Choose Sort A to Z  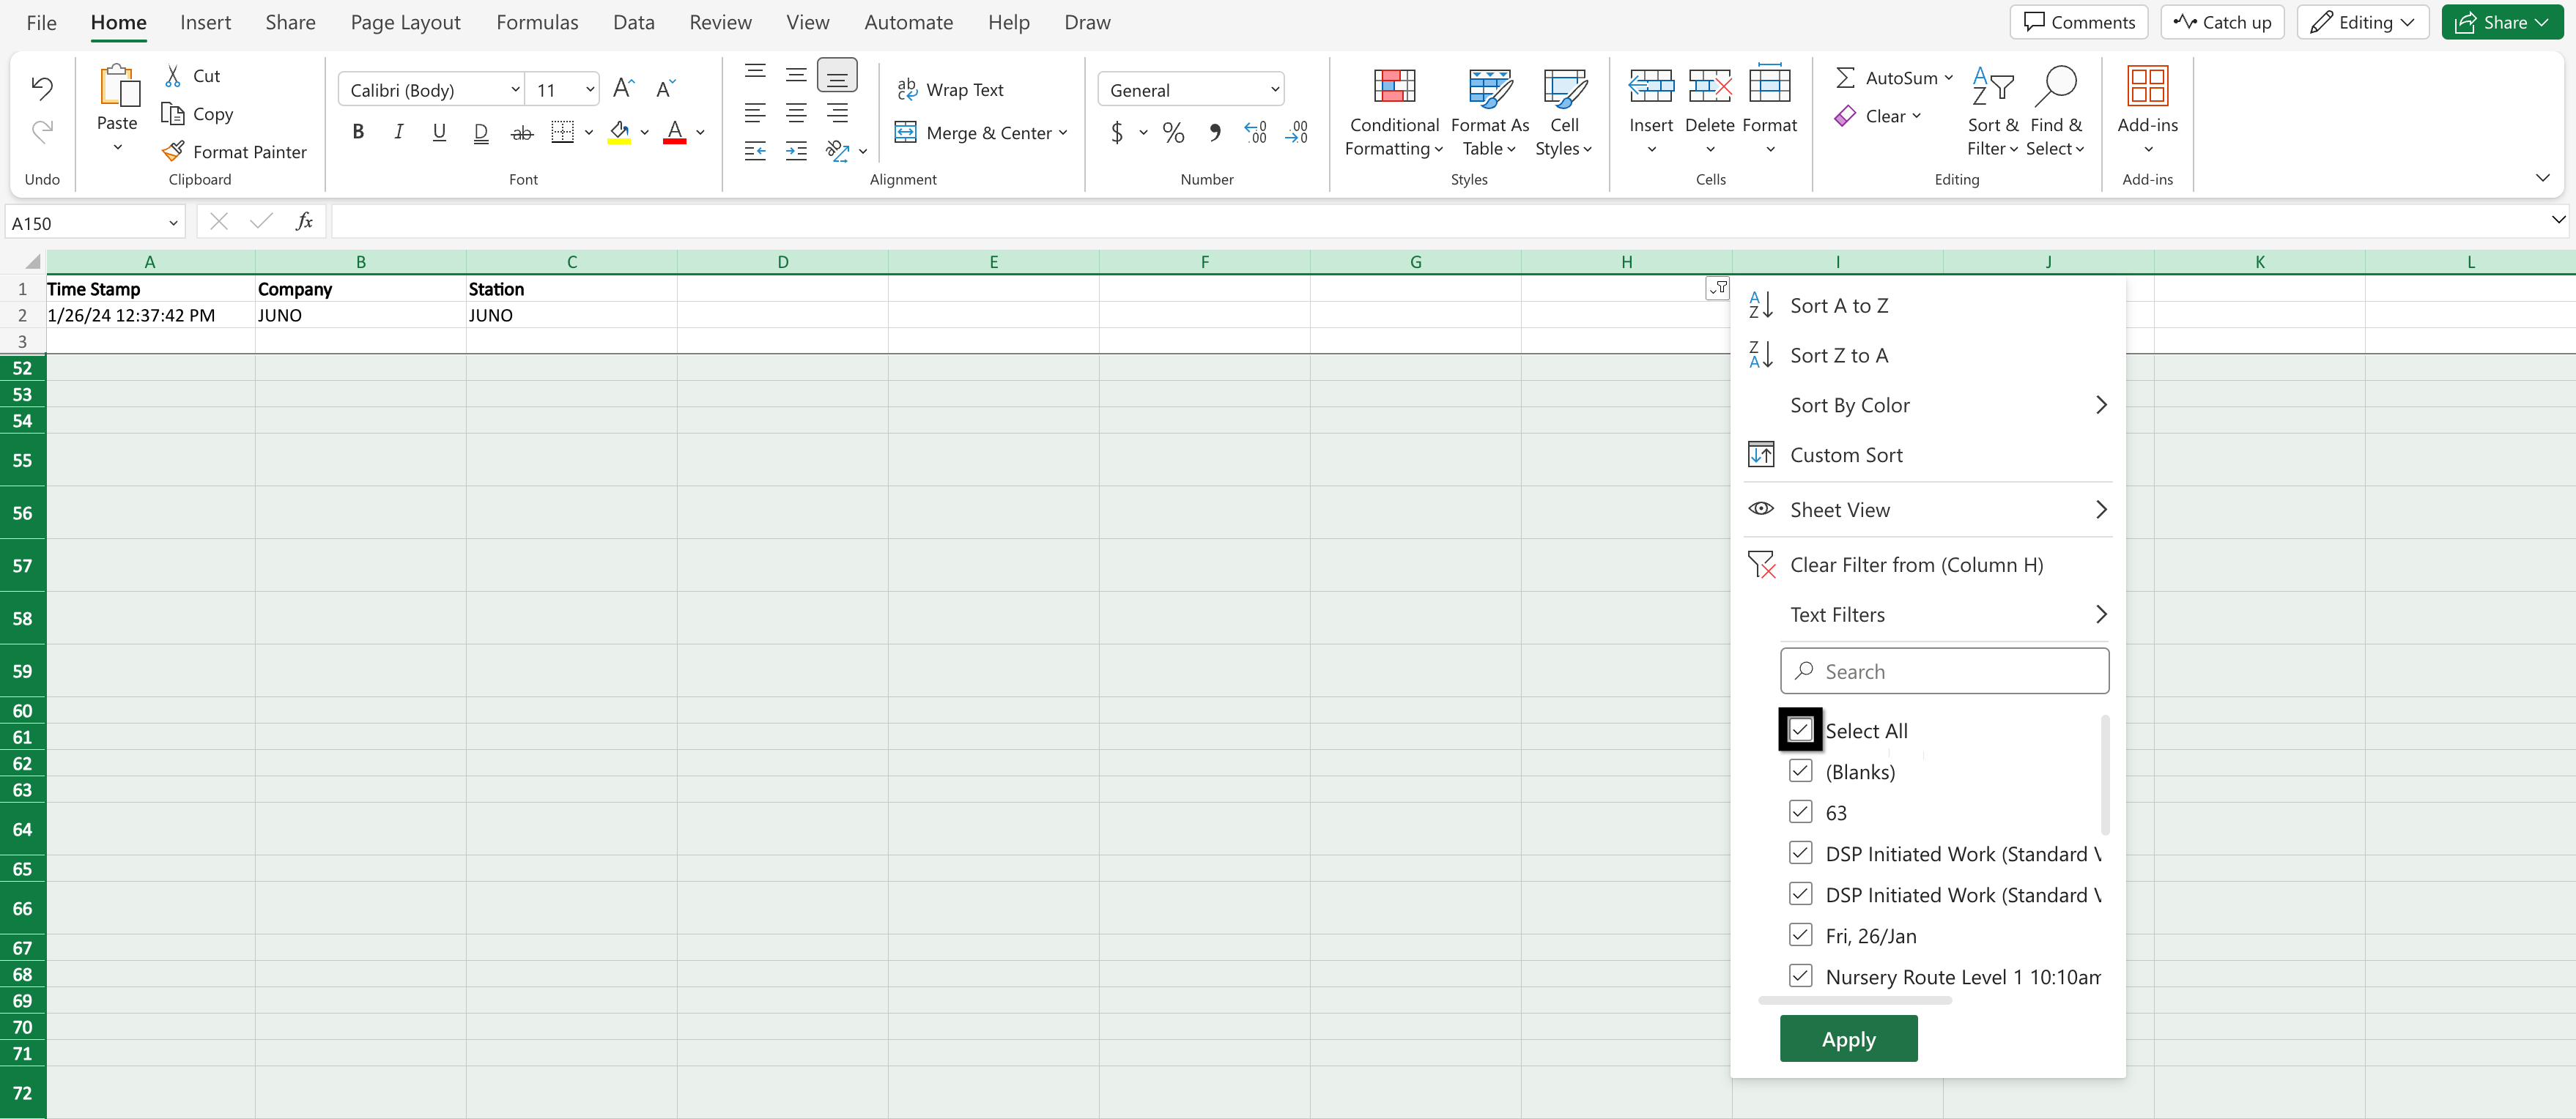(1838, 305)
